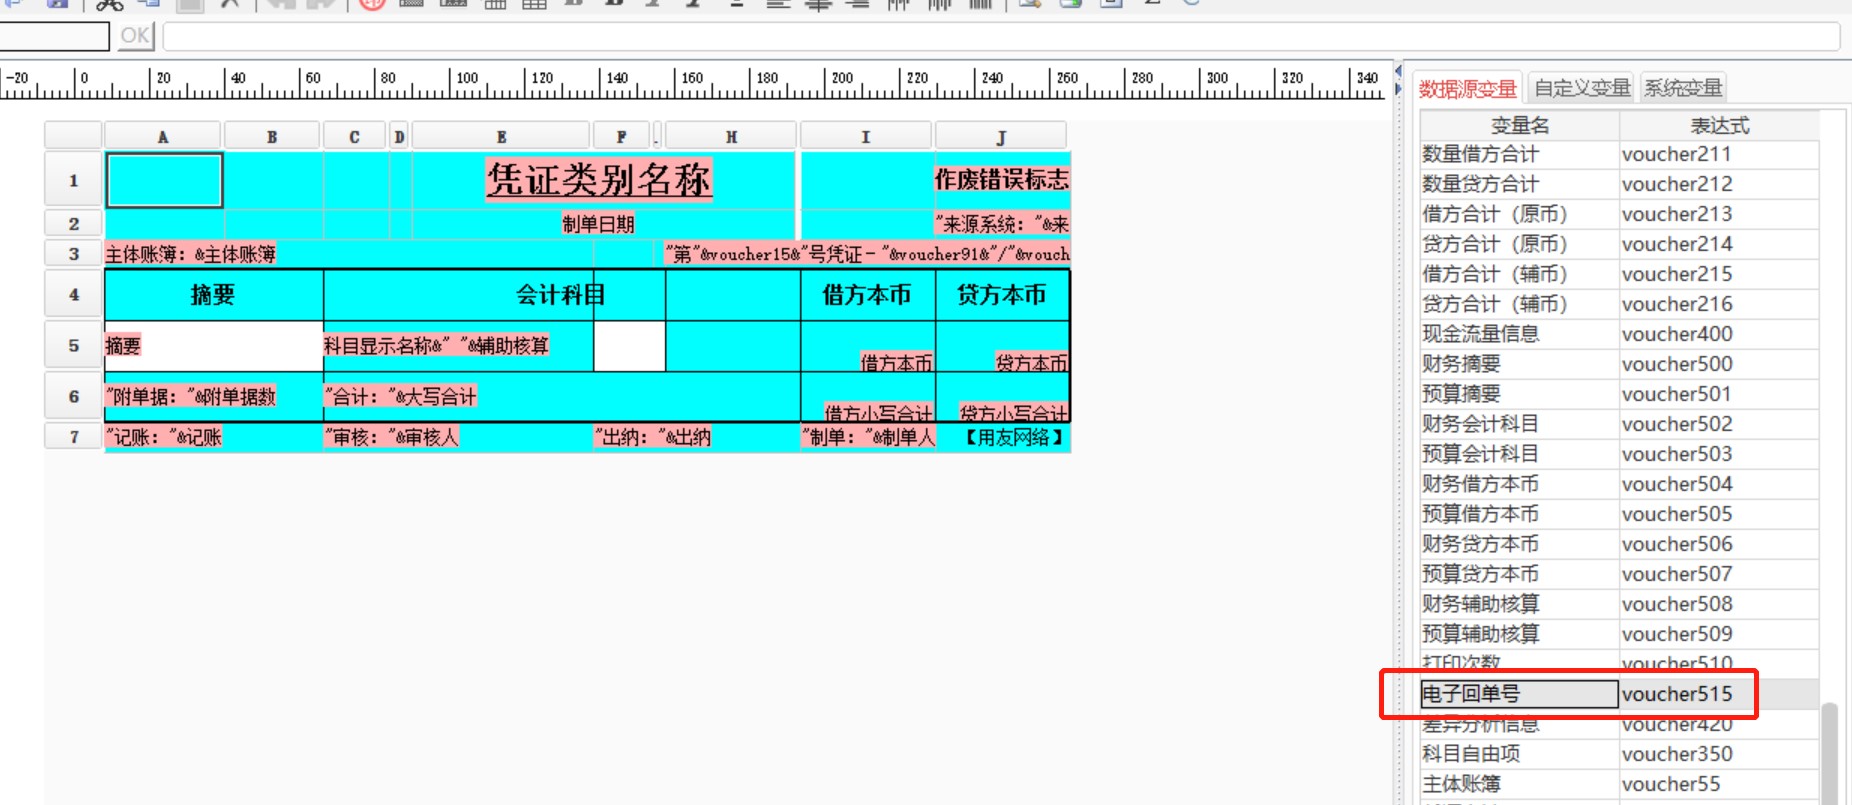Viewport: 1852px width, 805px height.
Task: Select the 数量借方合计 variable row
Action: 1619,154
